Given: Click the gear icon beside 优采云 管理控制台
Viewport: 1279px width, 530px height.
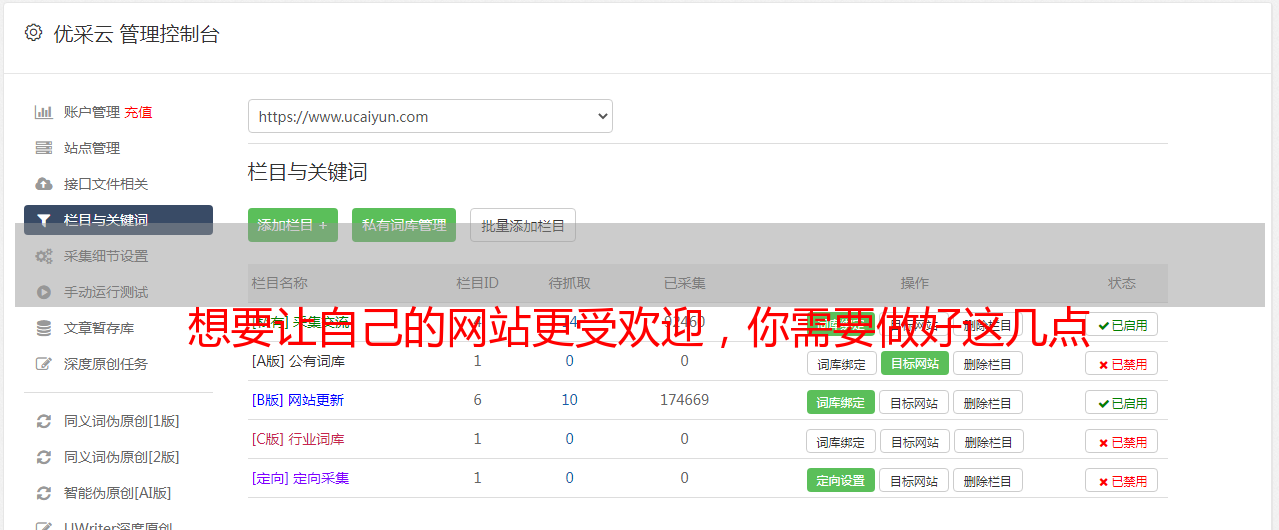Looking at the screenshot, I should pos(33,33).
